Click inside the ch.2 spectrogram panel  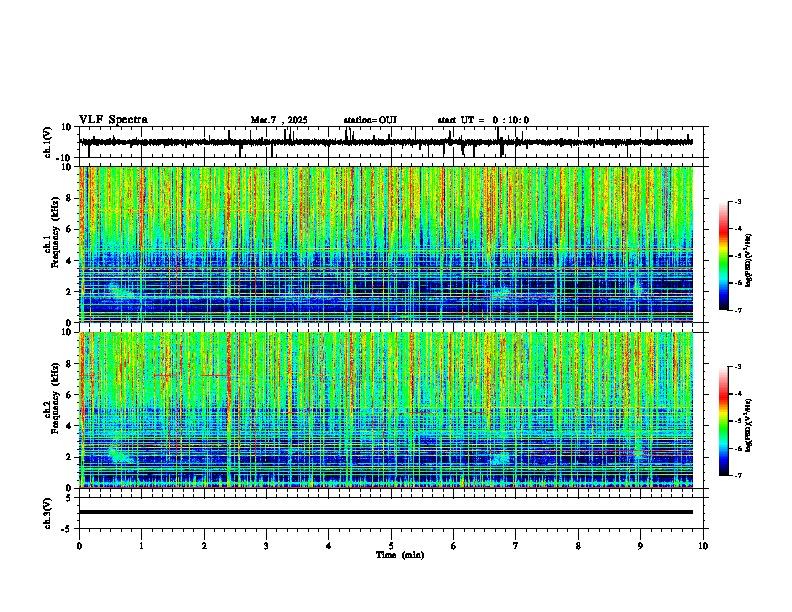pos(386,410)
